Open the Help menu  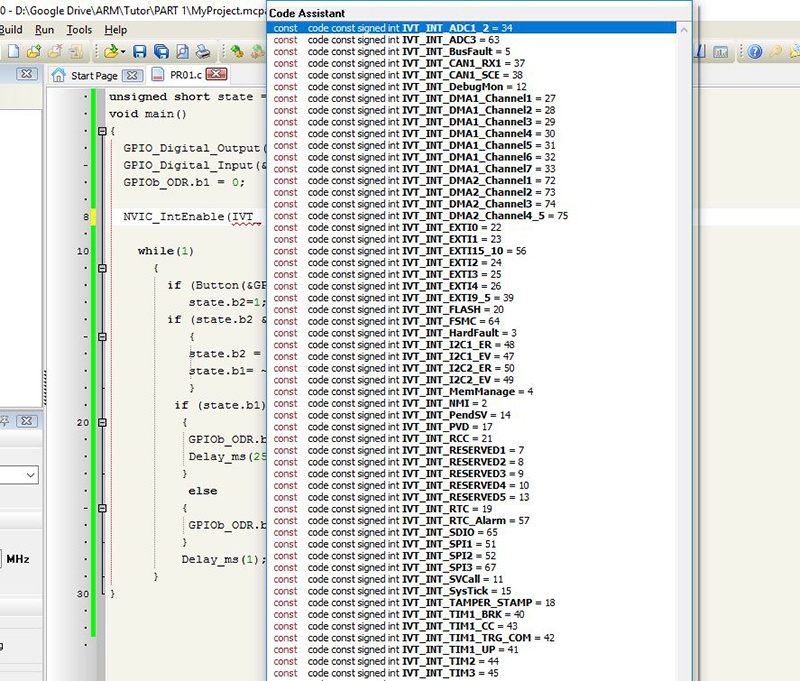[x=116, y=30]
